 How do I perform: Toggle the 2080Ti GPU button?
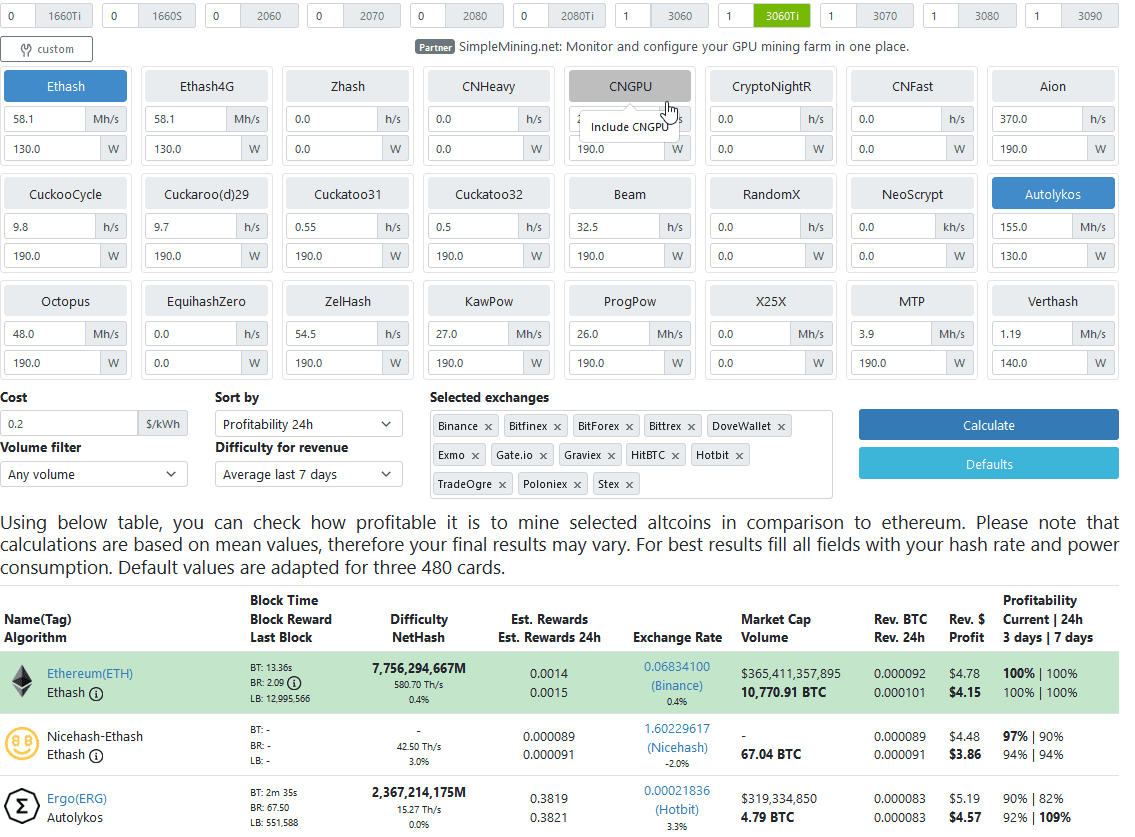click(577, 16)
